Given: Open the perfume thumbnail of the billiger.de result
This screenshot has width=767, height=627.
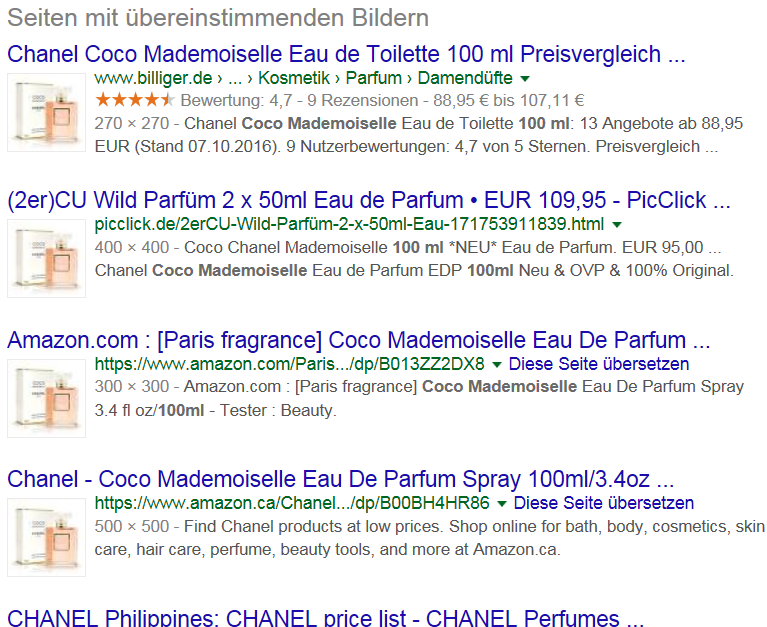Looking at the screenshot, I should (46, 112).
